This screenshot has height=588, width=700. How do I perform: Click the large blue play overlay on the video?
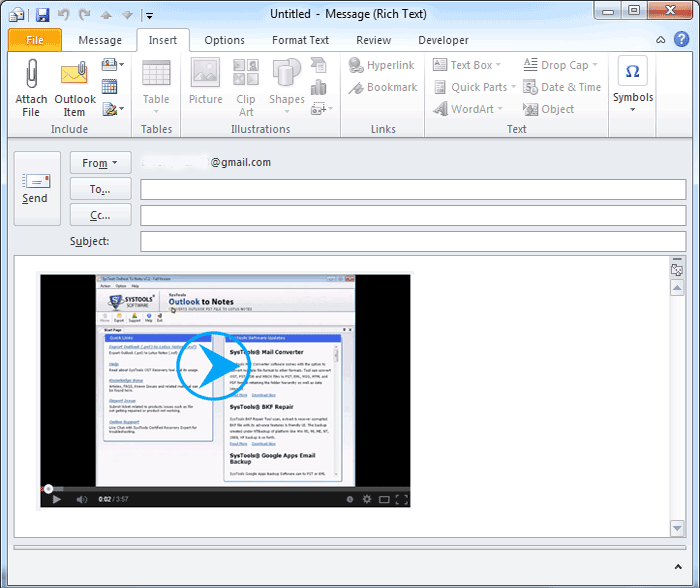[213, 366]
